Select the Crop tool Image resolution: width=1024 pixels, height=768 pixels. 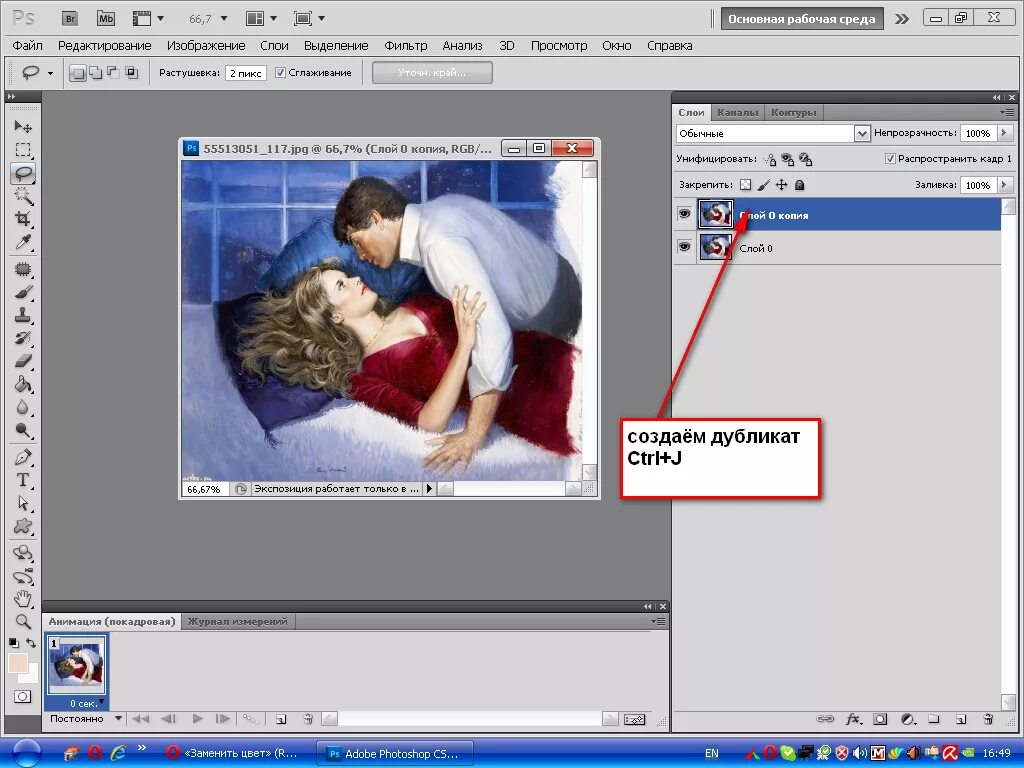click(23, 219)
